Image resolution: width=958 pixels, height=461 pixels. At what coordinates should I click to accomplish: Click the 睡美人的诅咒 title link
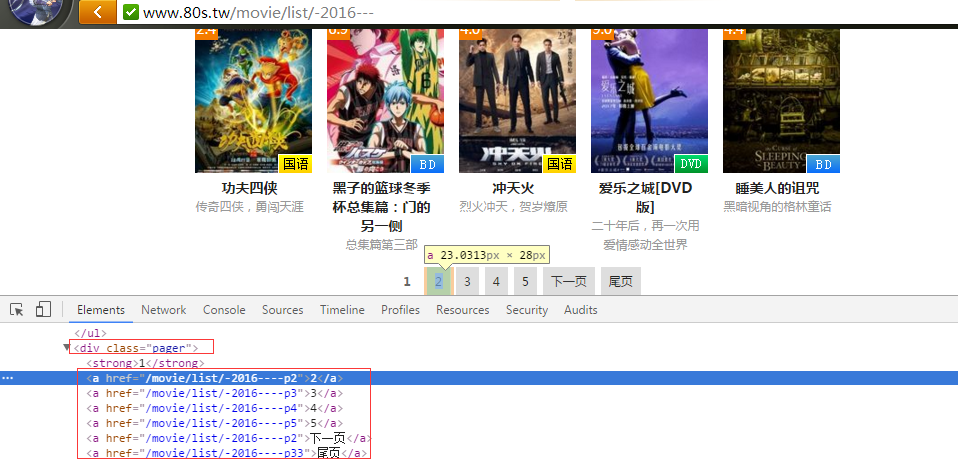click(777, 187)
